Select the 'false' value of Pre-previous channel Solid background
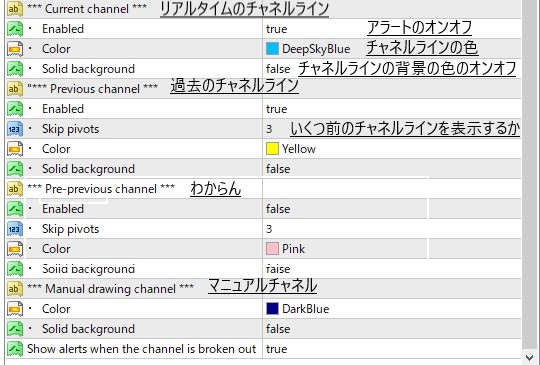 [x=278, y=269]
